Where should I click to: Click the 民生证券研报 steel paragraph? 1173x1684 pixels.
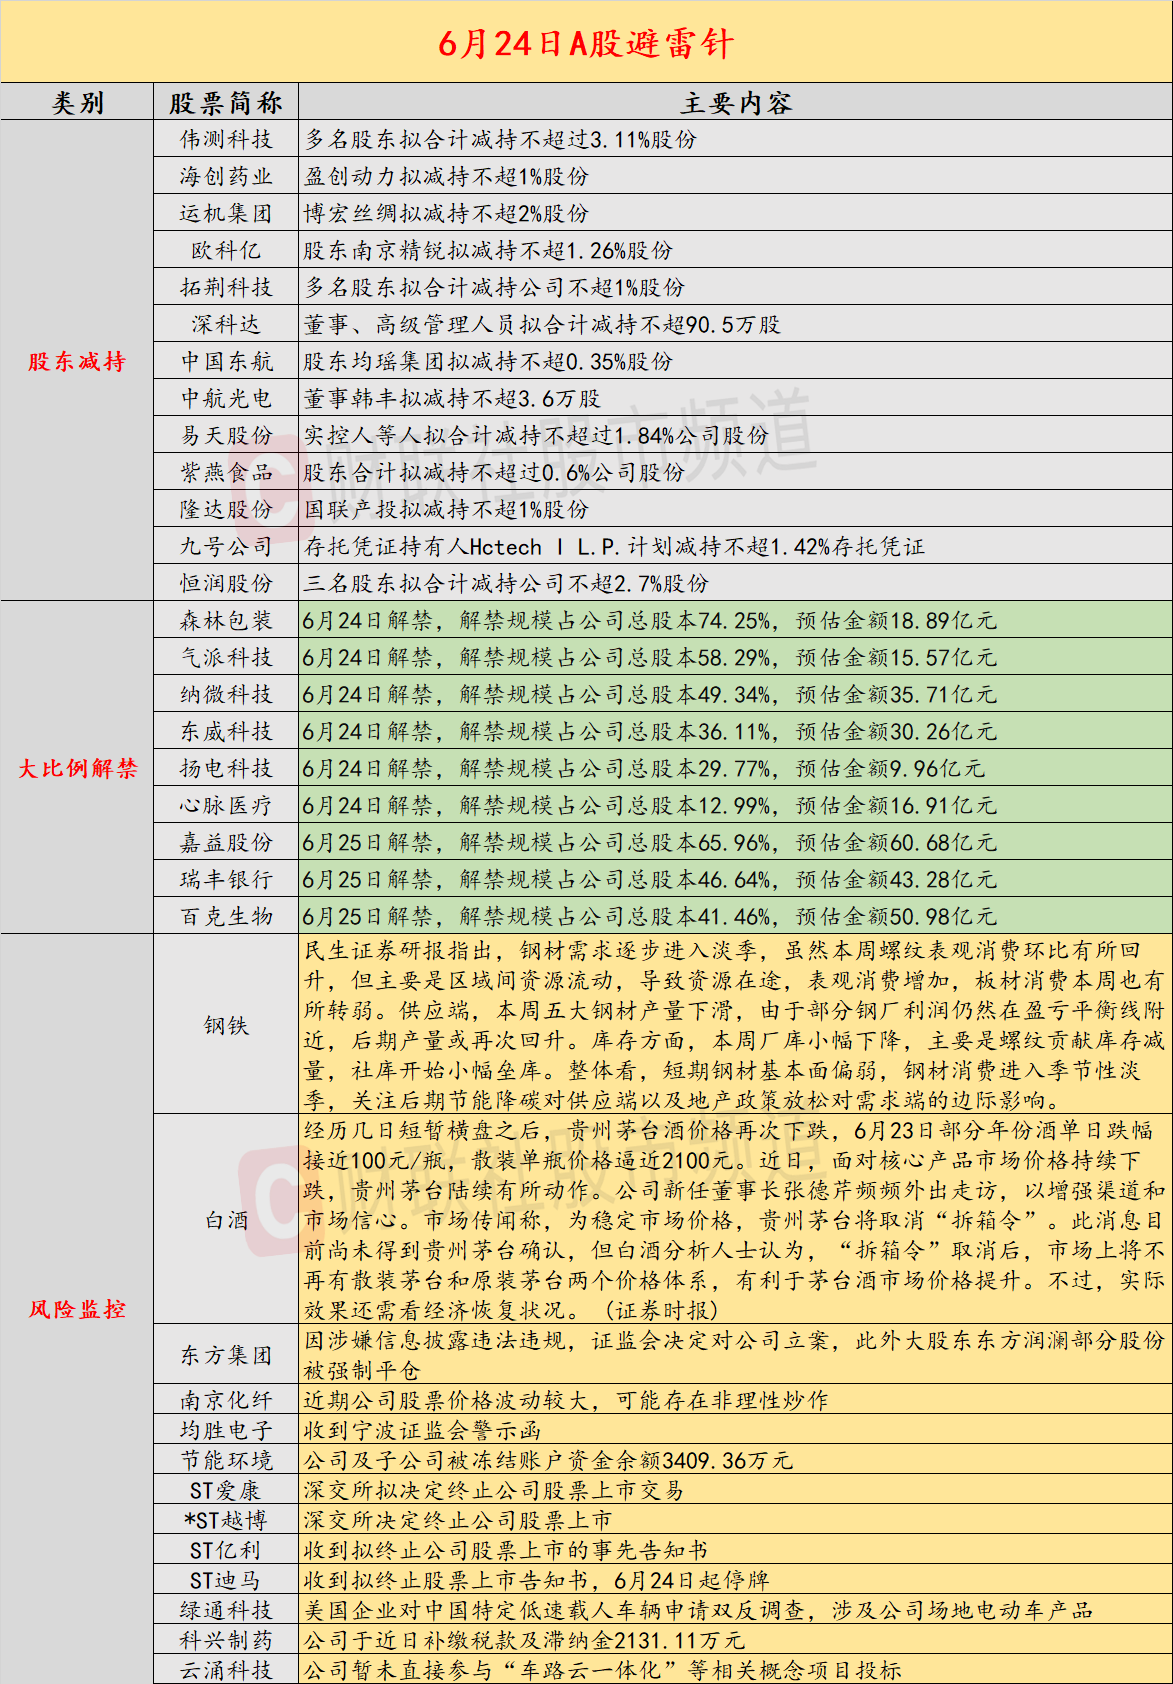(x=734, y=1025)
